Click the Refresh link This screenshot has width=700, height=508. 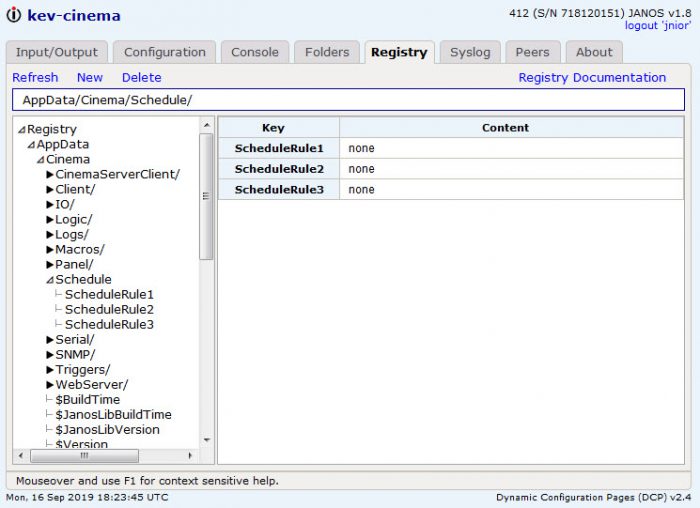pos(35,78)
